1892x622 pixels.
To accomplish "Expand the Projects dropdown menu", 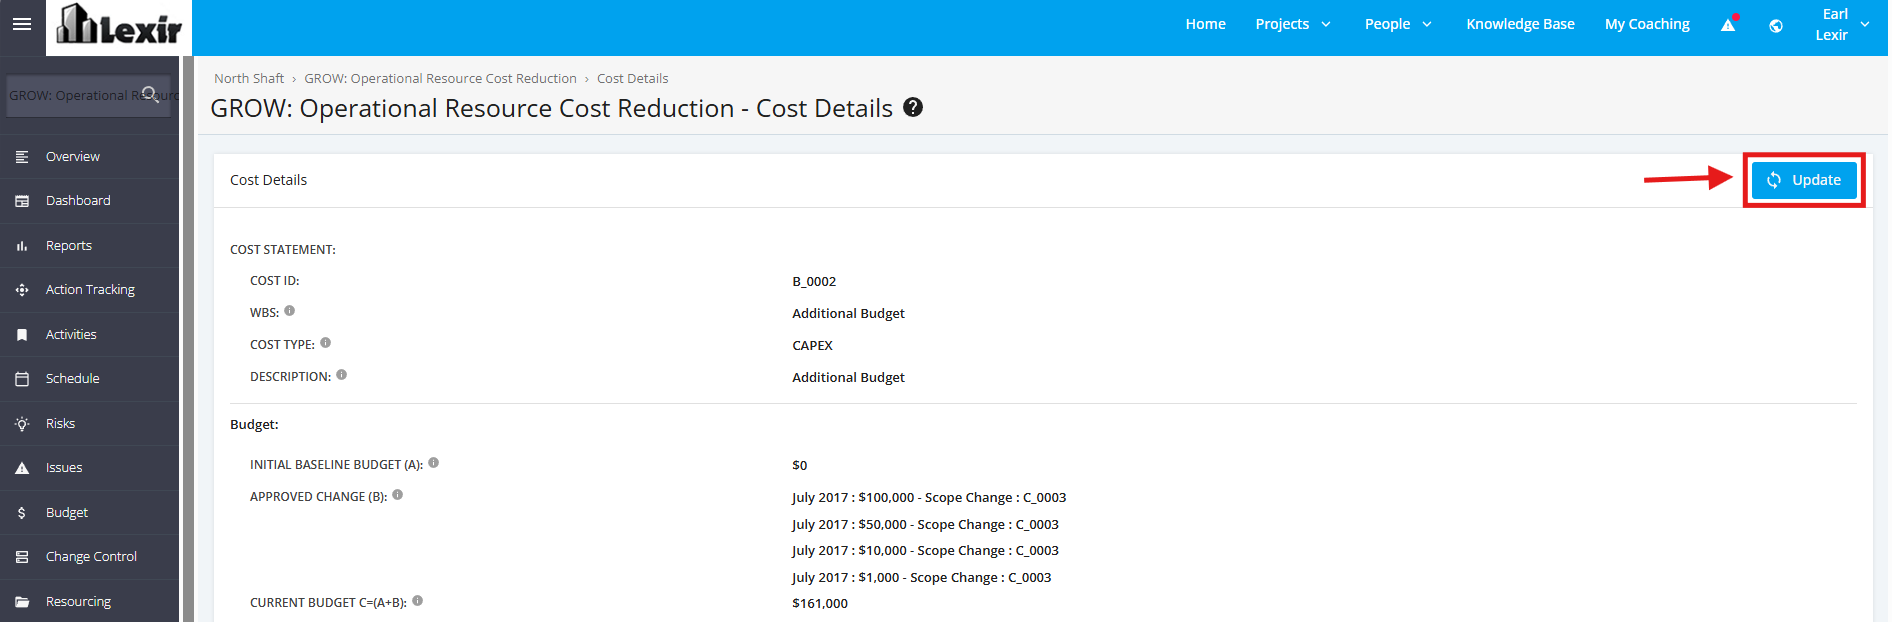I will [1293, 24].
